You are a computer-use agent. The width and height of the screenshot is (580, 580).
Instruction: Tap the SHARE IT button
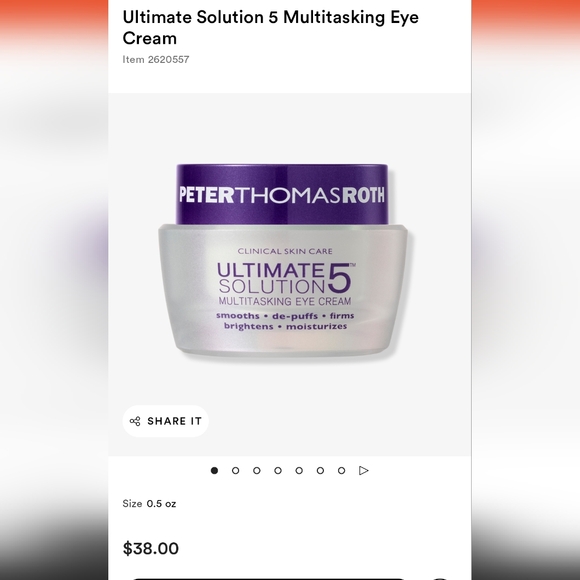[165, 421]
